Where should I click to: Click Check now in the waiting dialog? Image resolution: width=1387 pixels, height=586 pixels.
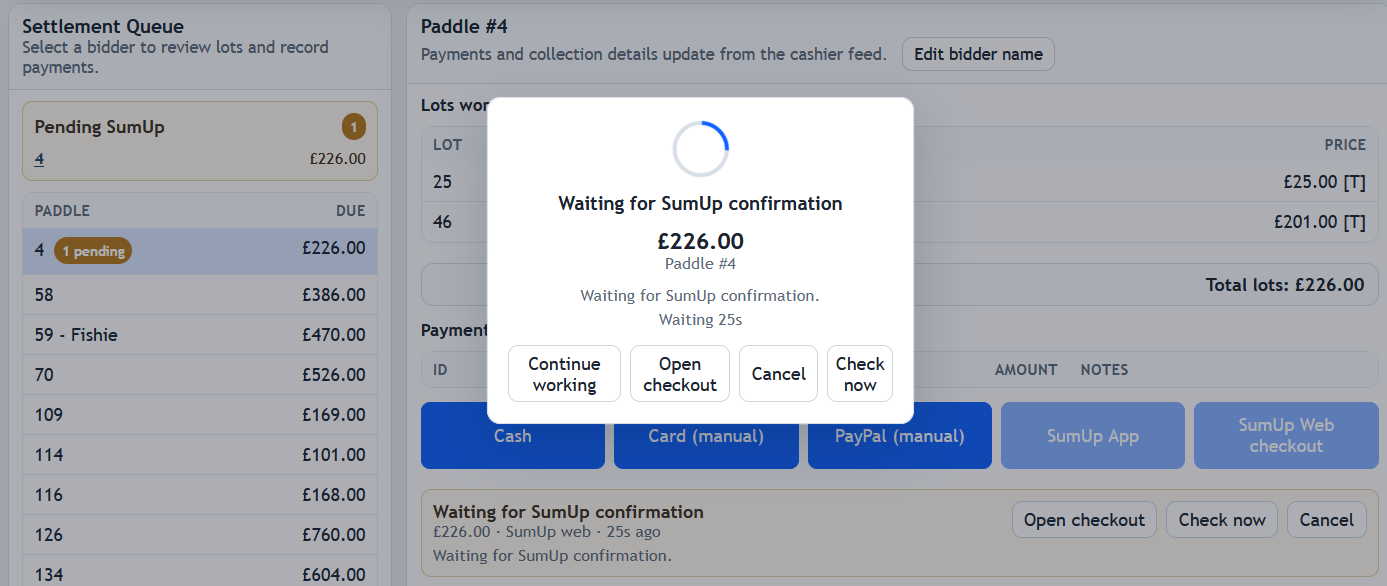click(x=860, y=374)
